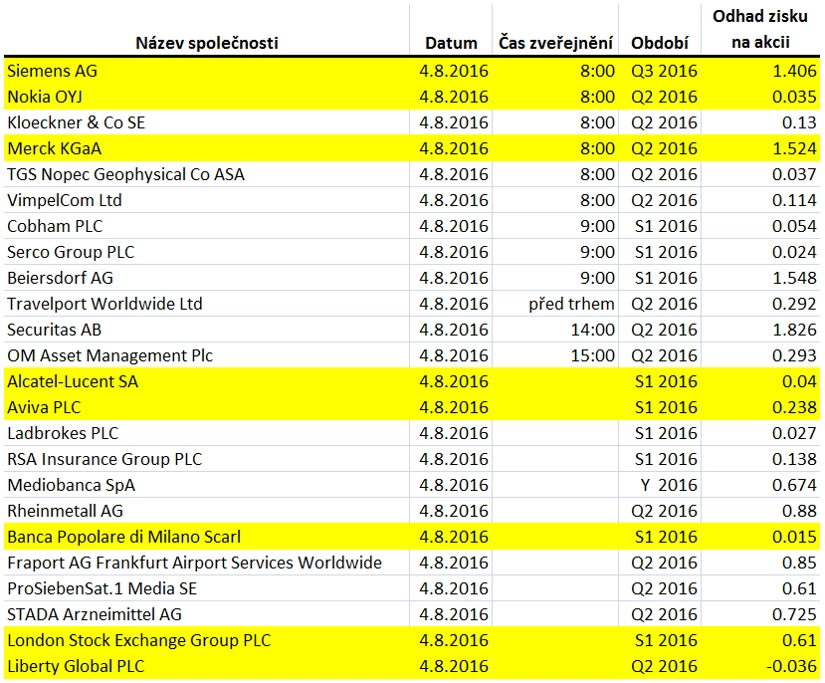Click Serco Group estimate value 0.024
This screenshot has width=825, height=683.
tap(794, 252)
